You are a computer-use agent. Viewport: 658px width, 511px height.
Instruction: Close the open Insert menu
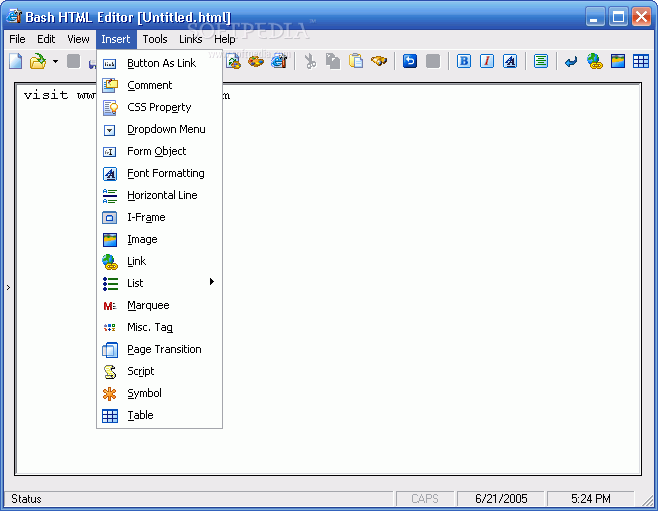pos(116,39)
